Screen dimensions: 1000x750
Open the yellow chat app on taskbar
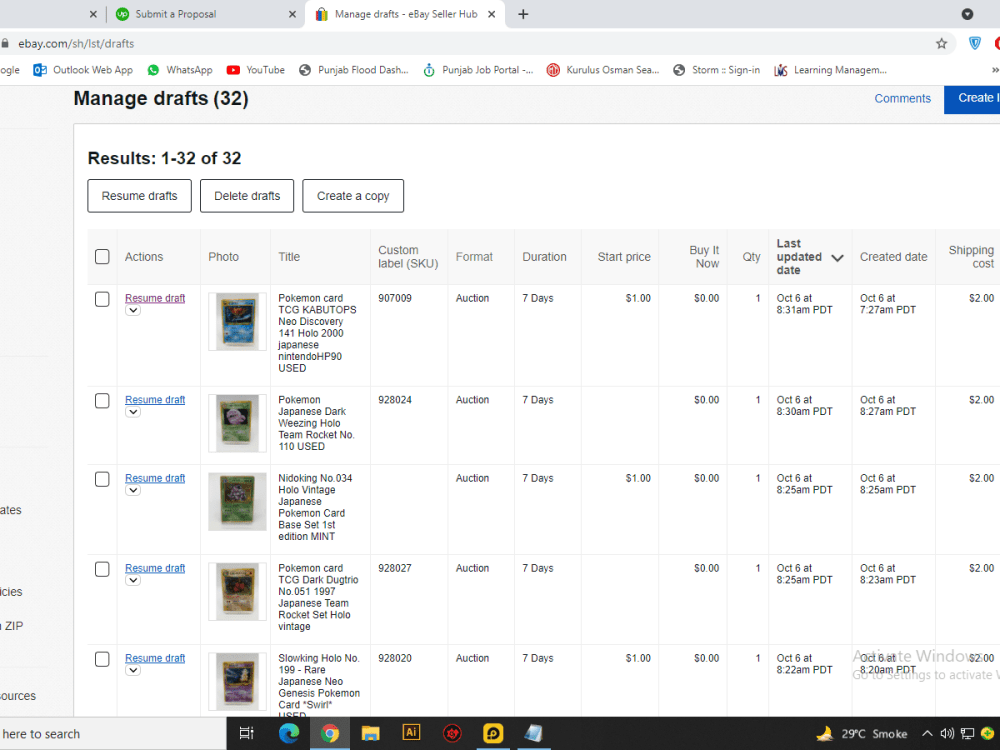point(493,733)
